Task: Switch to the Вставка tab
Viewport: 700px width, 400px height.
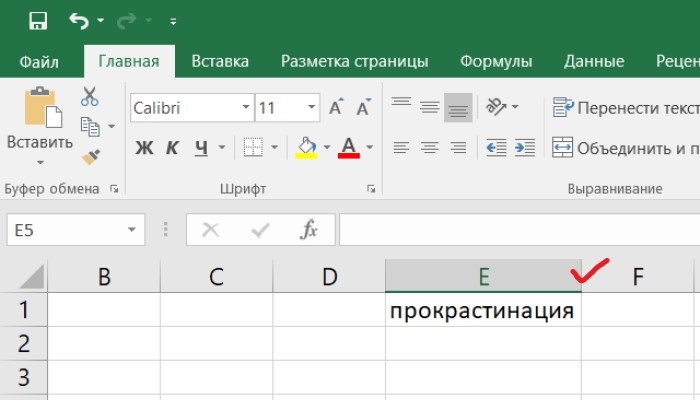Action: point(220,61)
